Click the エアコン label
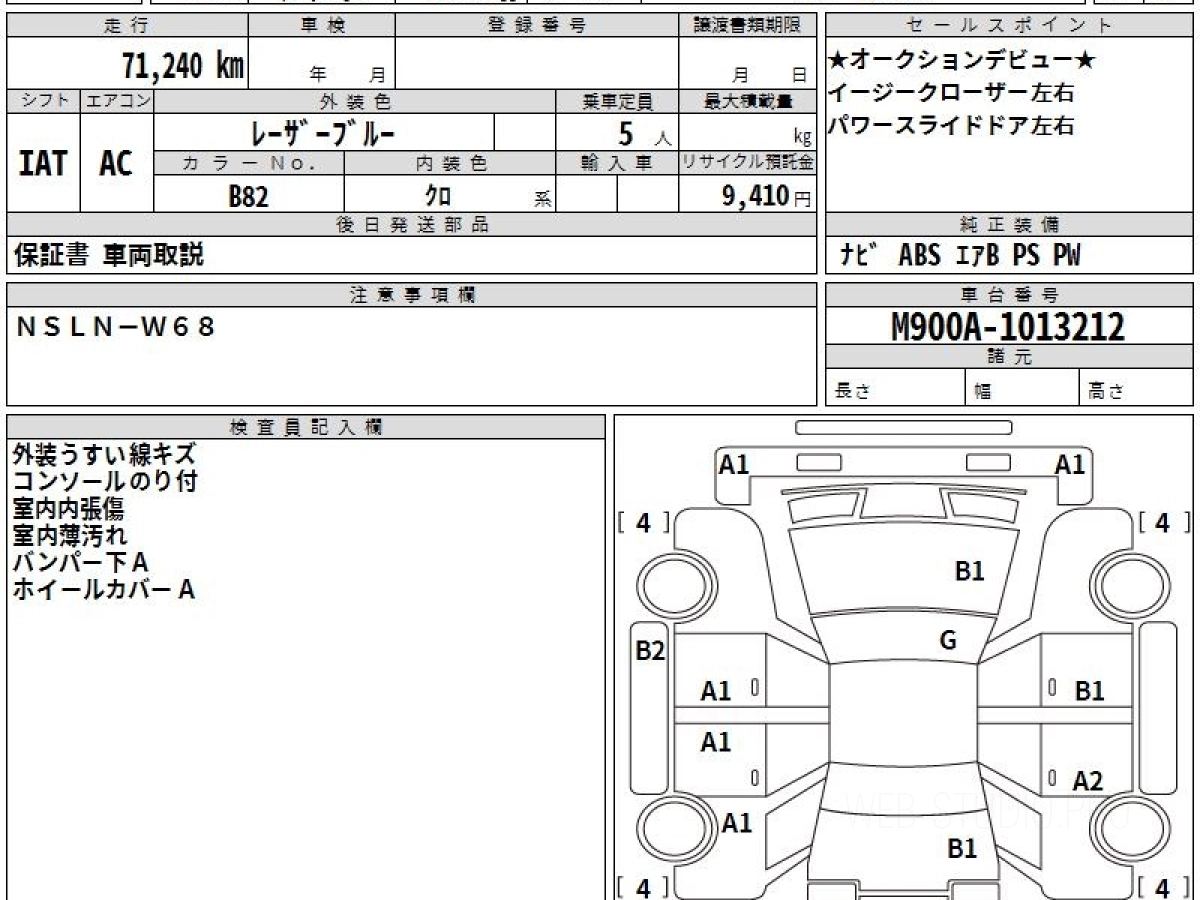This screenshot has height=900, width=1200. coord(117,101)
